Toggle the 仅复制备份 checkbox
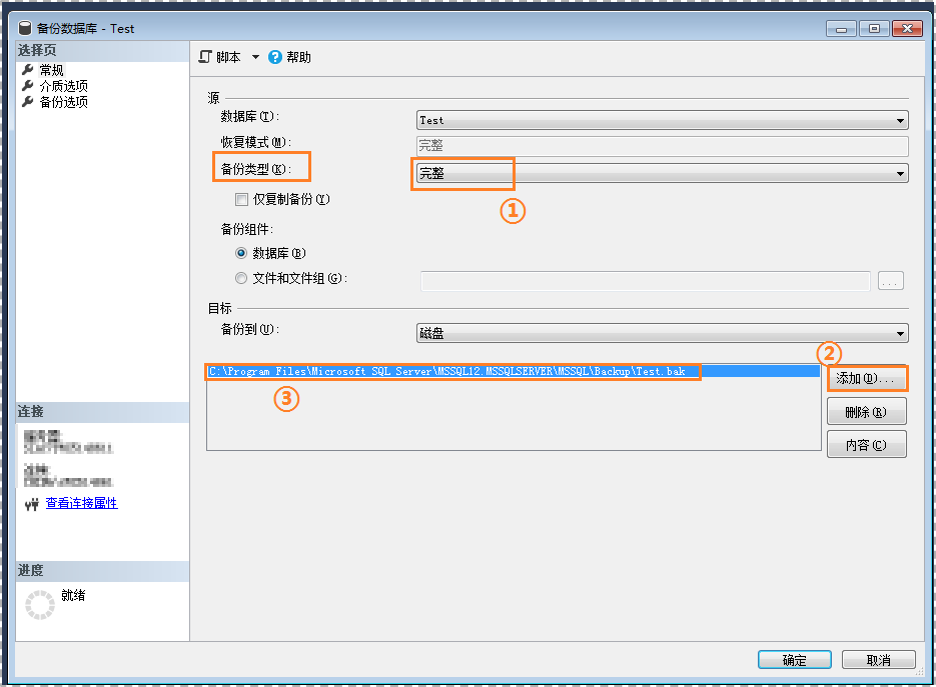The width and height of the screenshot is (936, 687). (x=241, y=199)
